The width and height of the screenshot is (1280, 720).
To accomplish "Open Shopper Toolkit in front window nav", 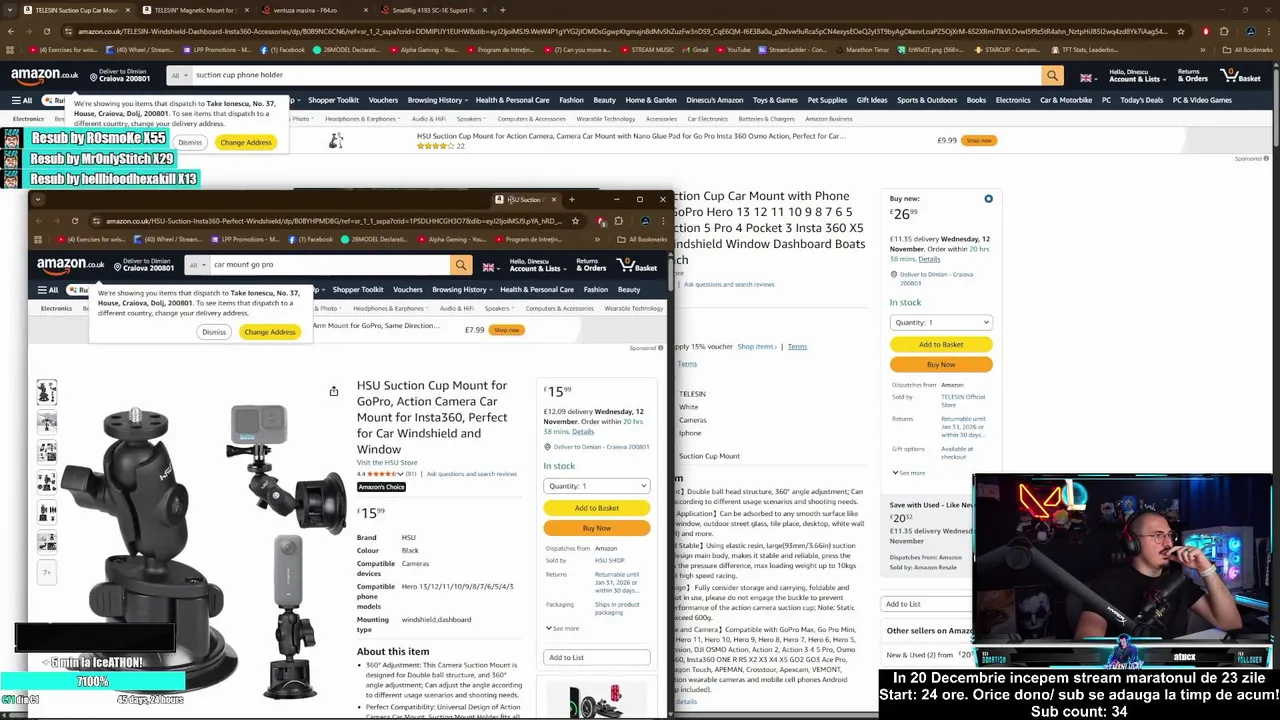I will point(358,290).
